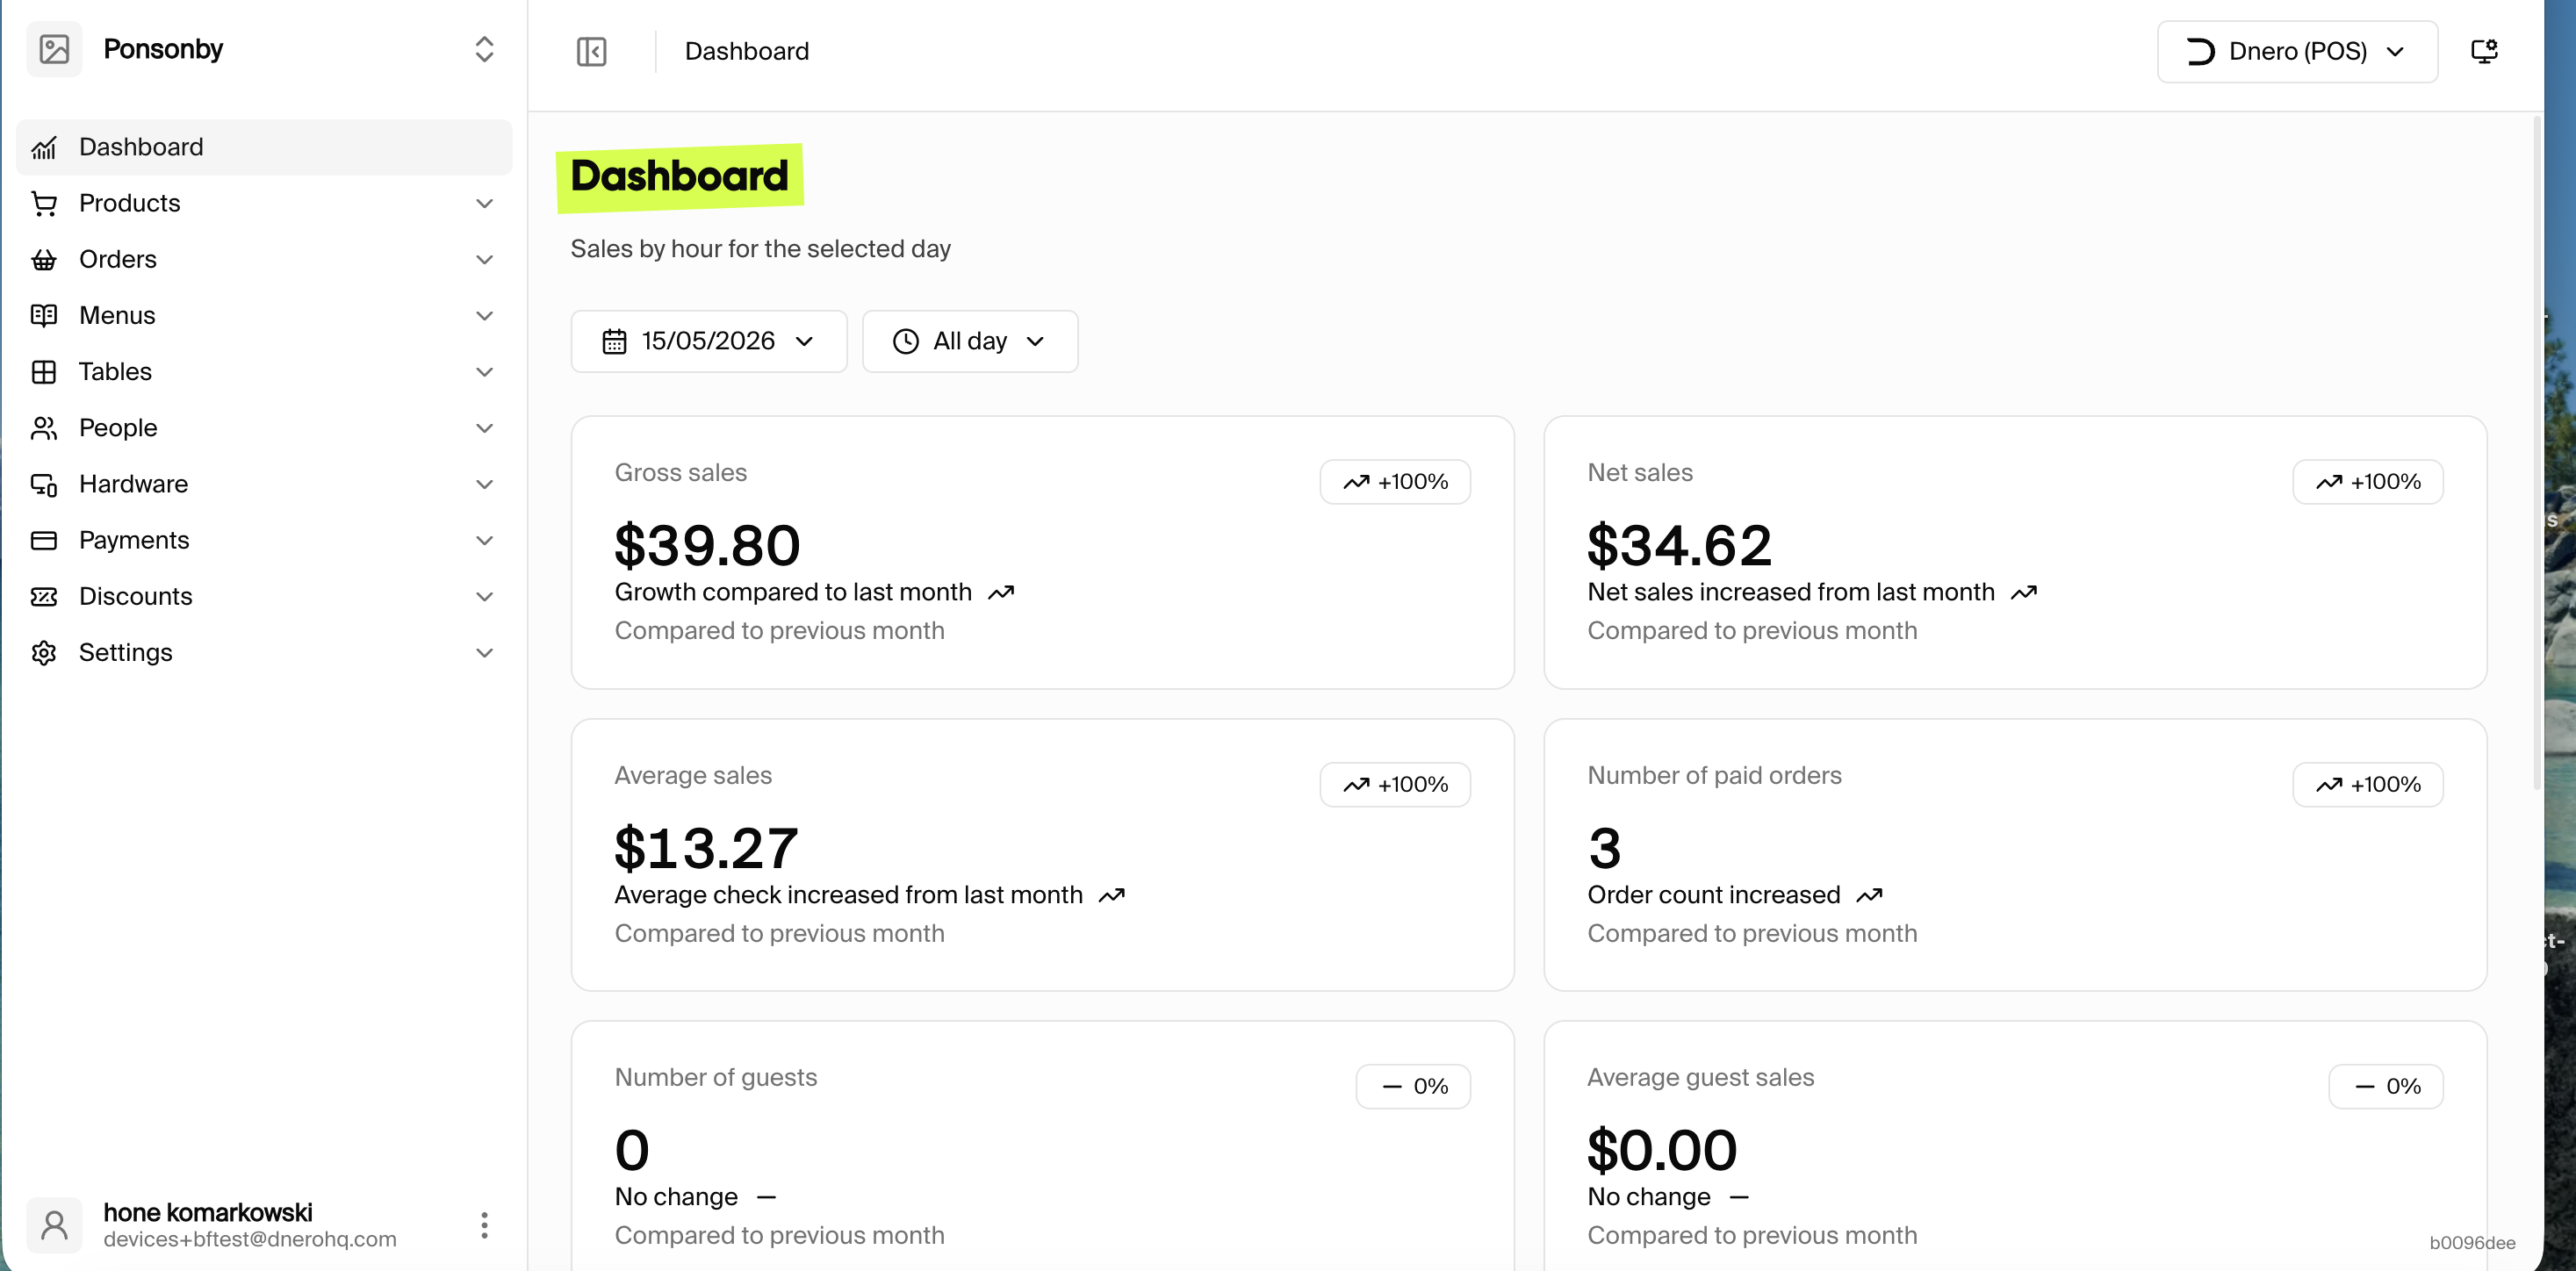Click the b0096dee build version text
The width and height of the screenshot is (2576, 1271).
2472,1243
